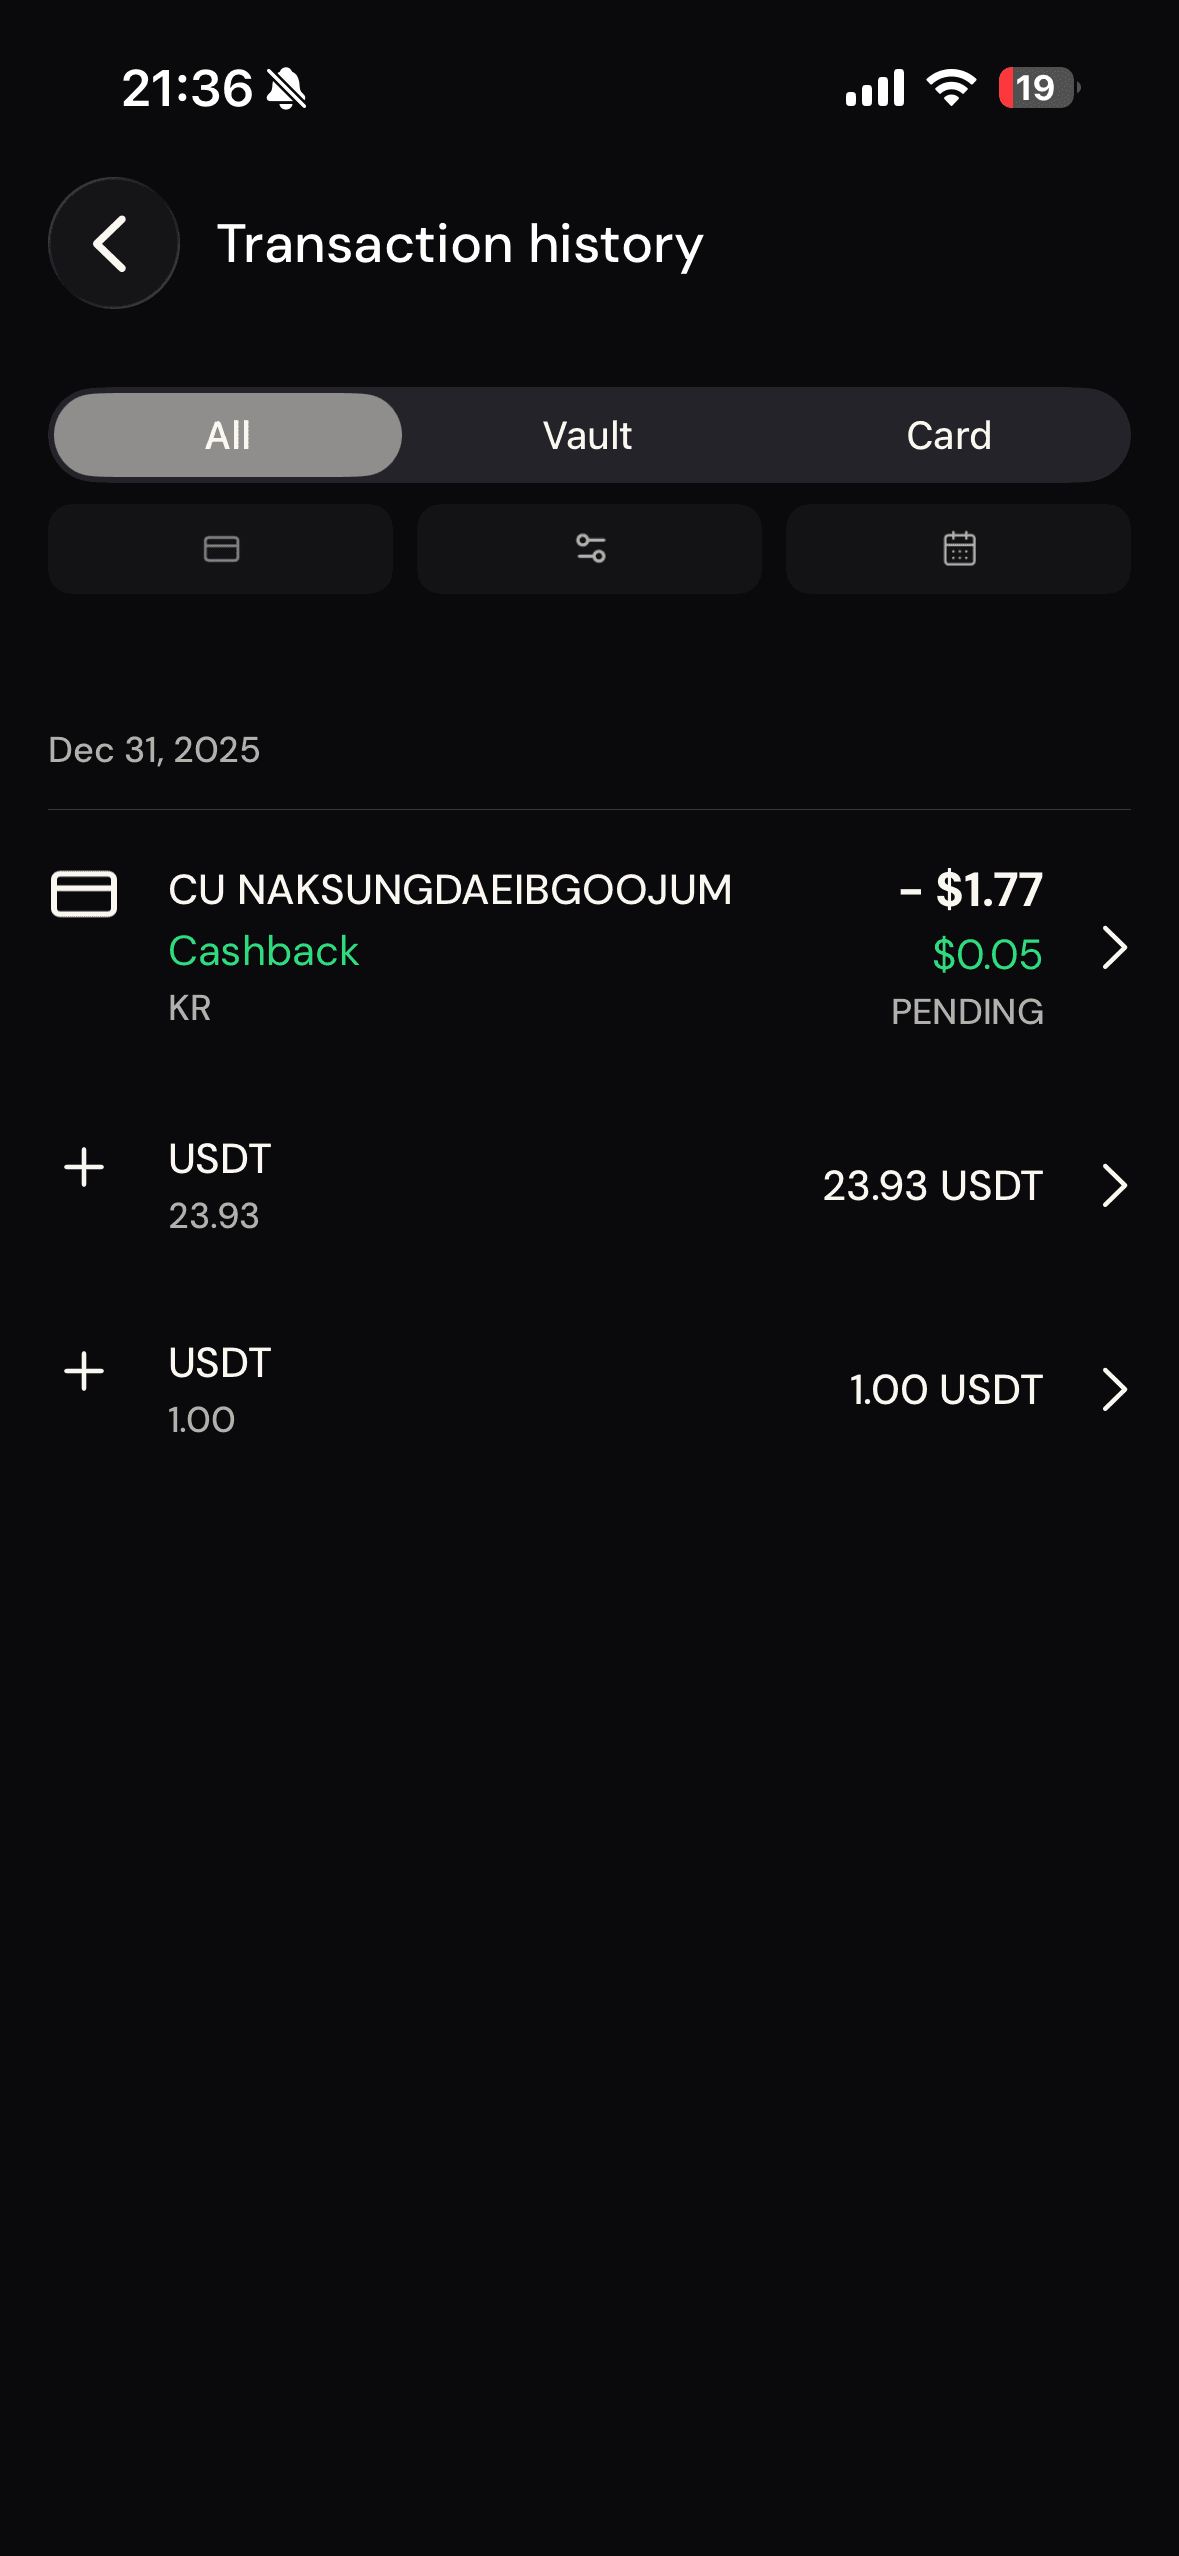Screen dimensions: 1179x2556
Task: Tap the plus icon for 23.93 USDT
Action: tap(84, 1167)
